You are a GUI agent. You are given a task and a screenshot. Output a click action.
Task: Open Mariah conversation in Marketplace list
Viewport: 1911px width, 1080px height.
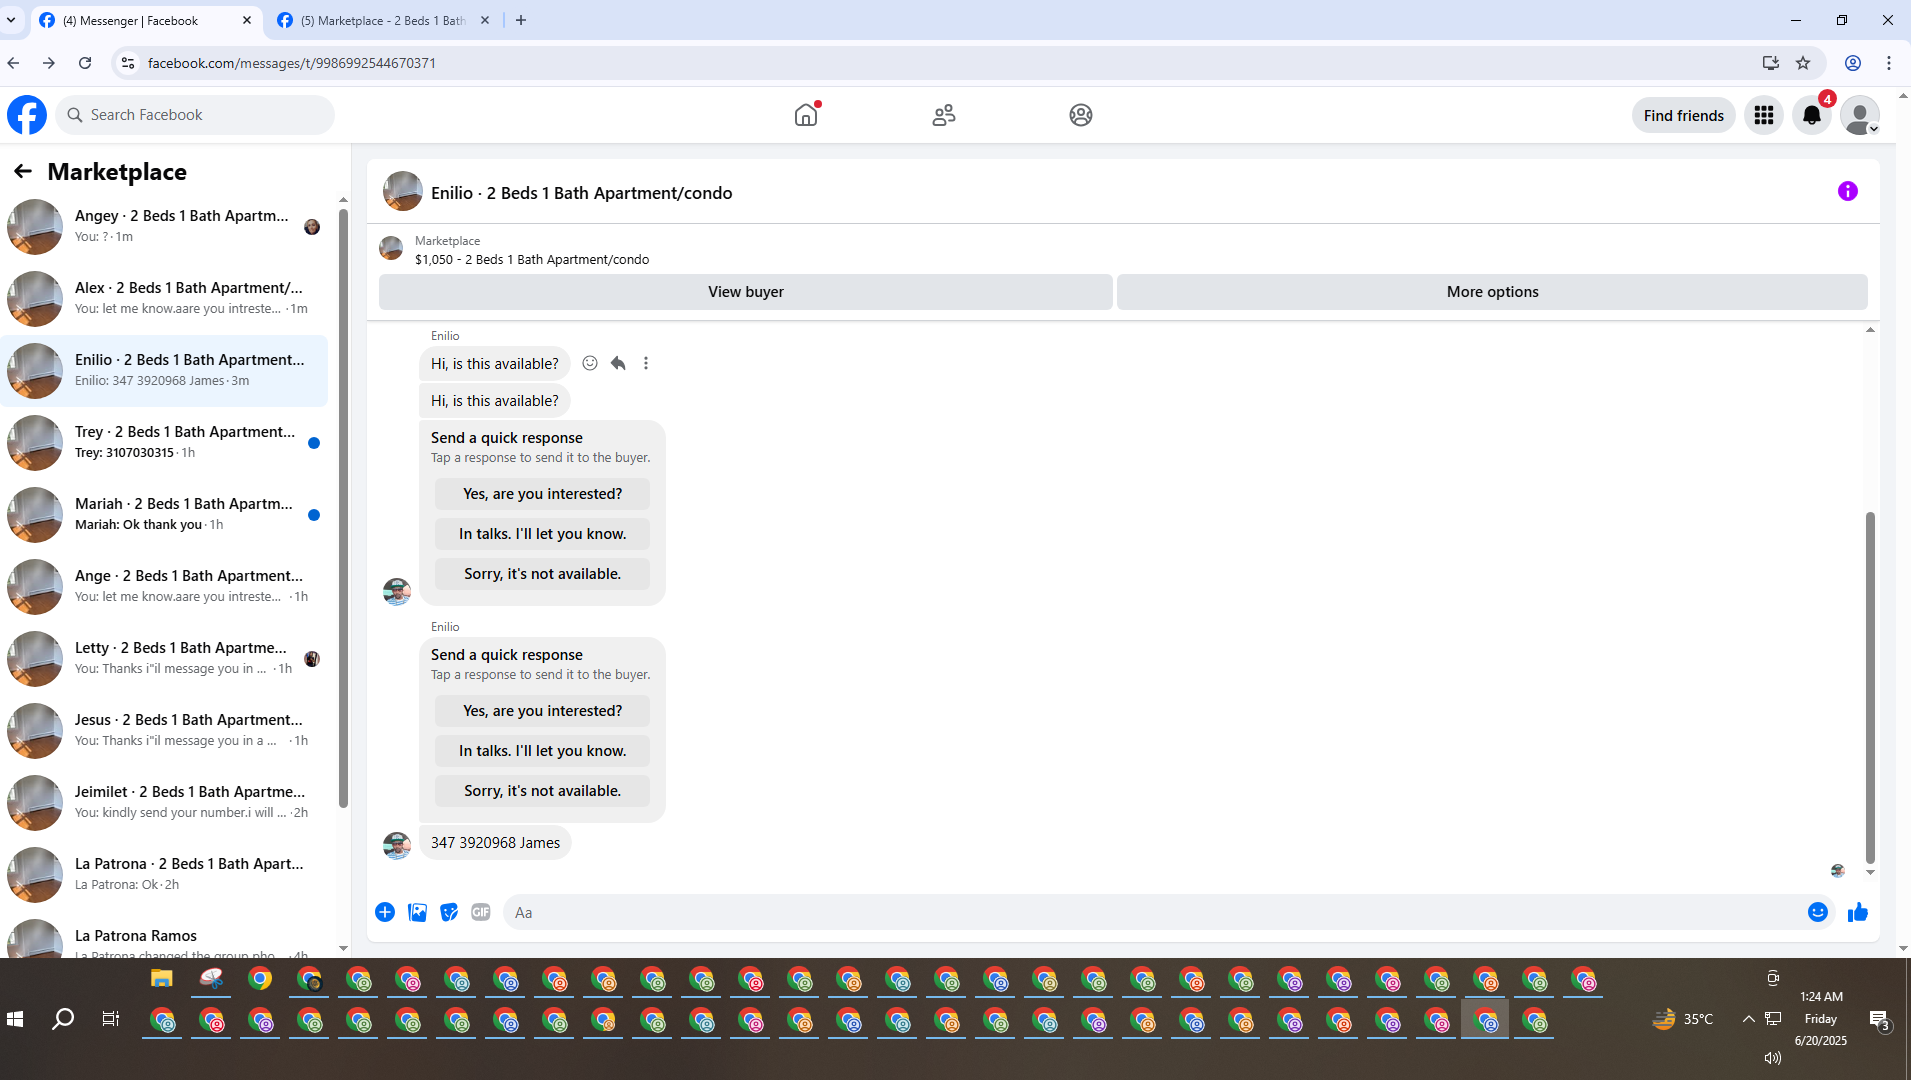click(x=164, y=514)
